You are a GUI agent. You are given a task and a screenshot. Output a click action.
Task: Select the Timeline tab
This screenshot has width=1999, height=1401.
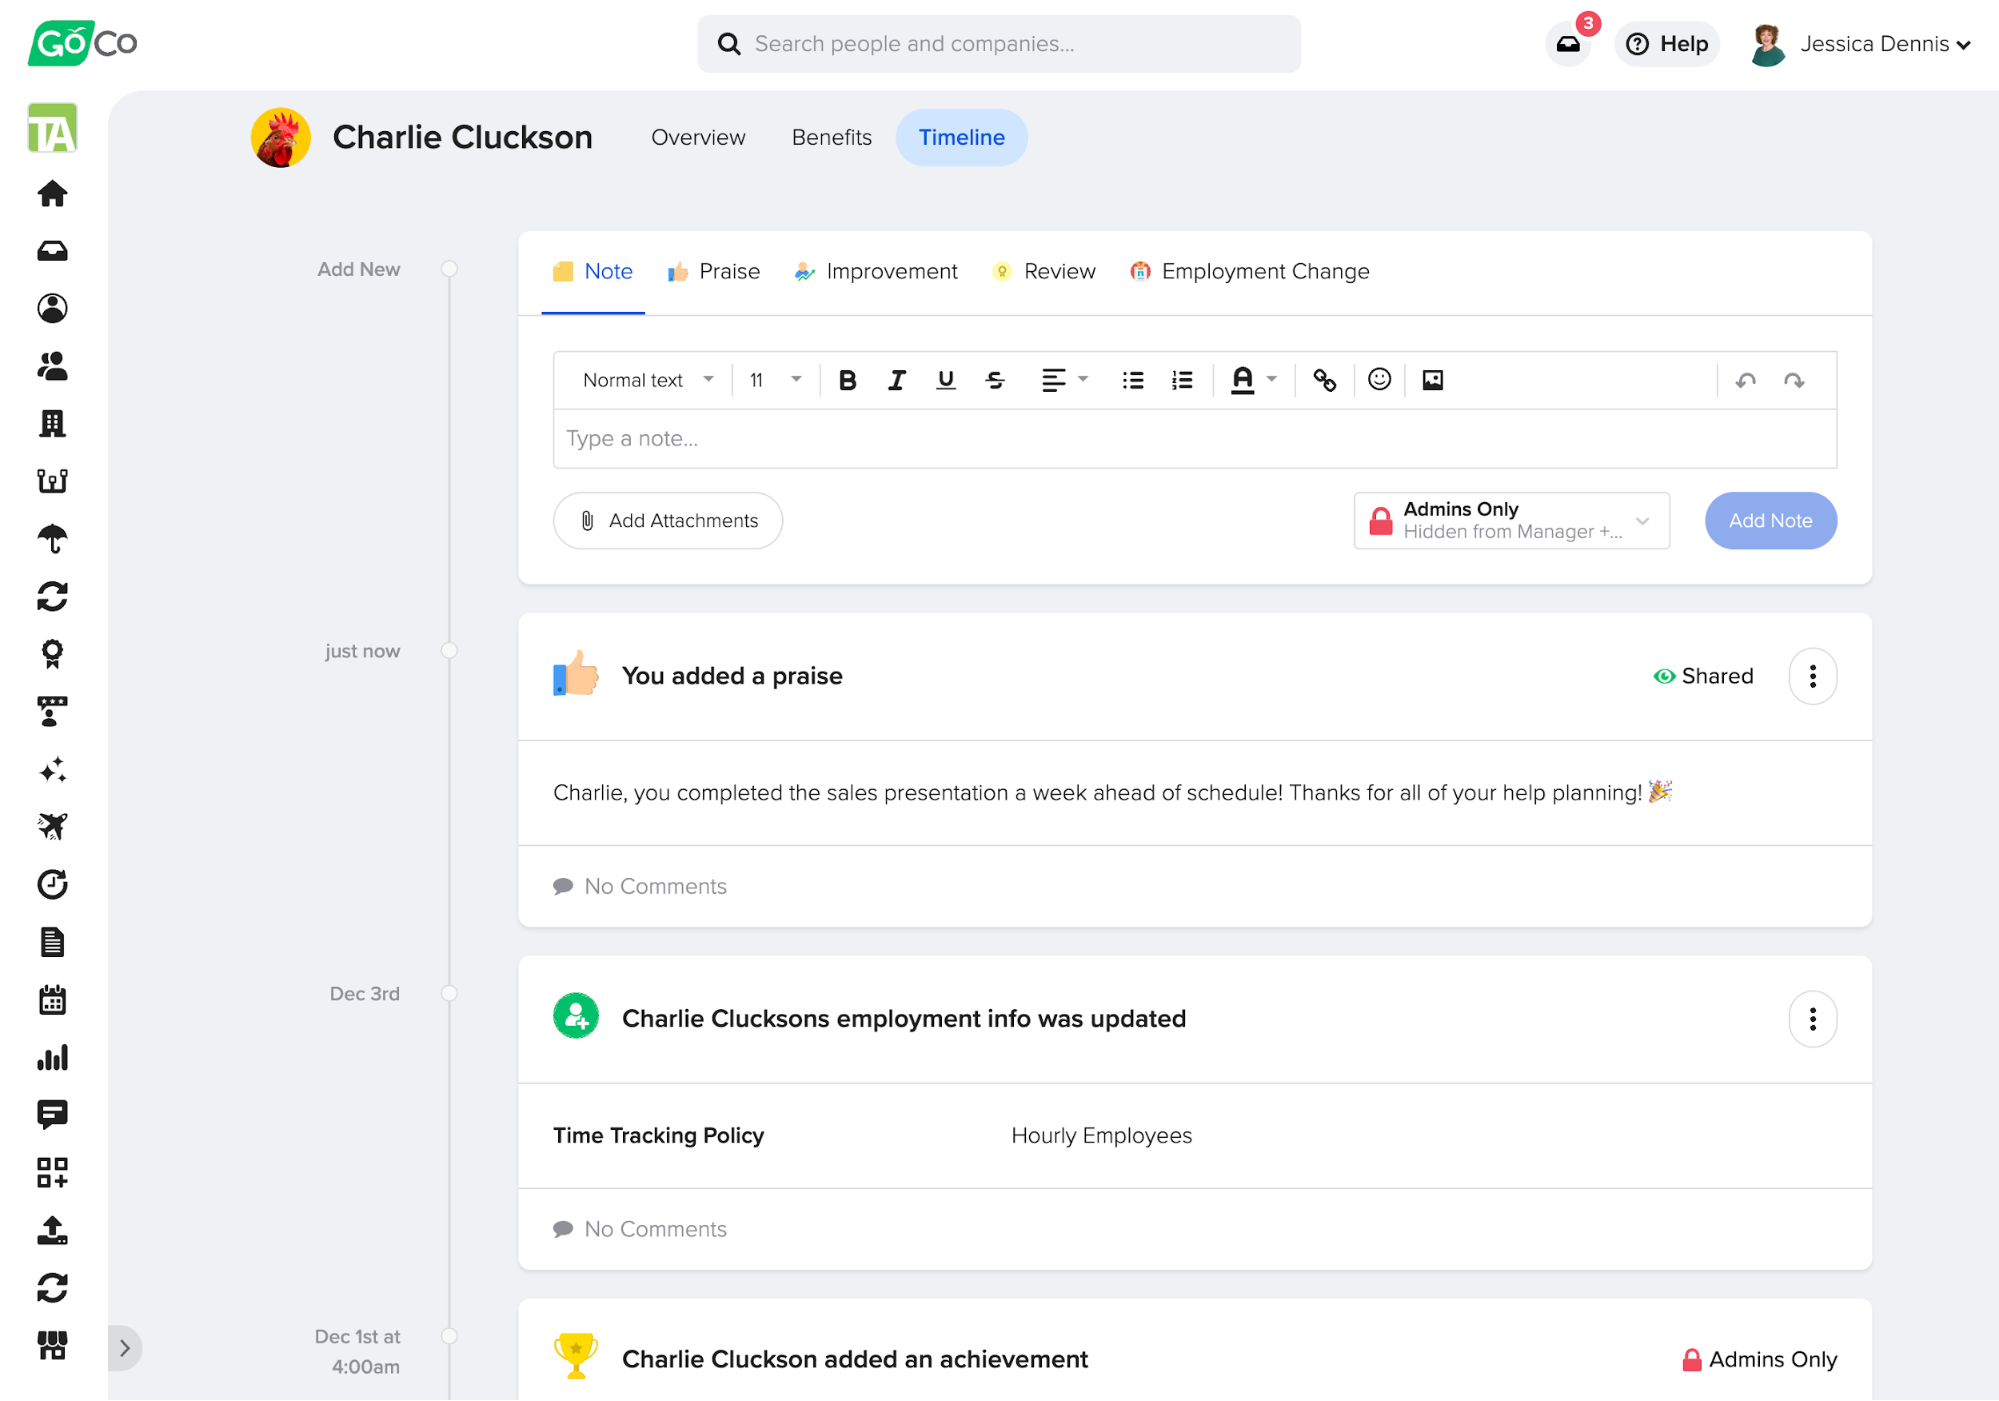coord(962,138)
